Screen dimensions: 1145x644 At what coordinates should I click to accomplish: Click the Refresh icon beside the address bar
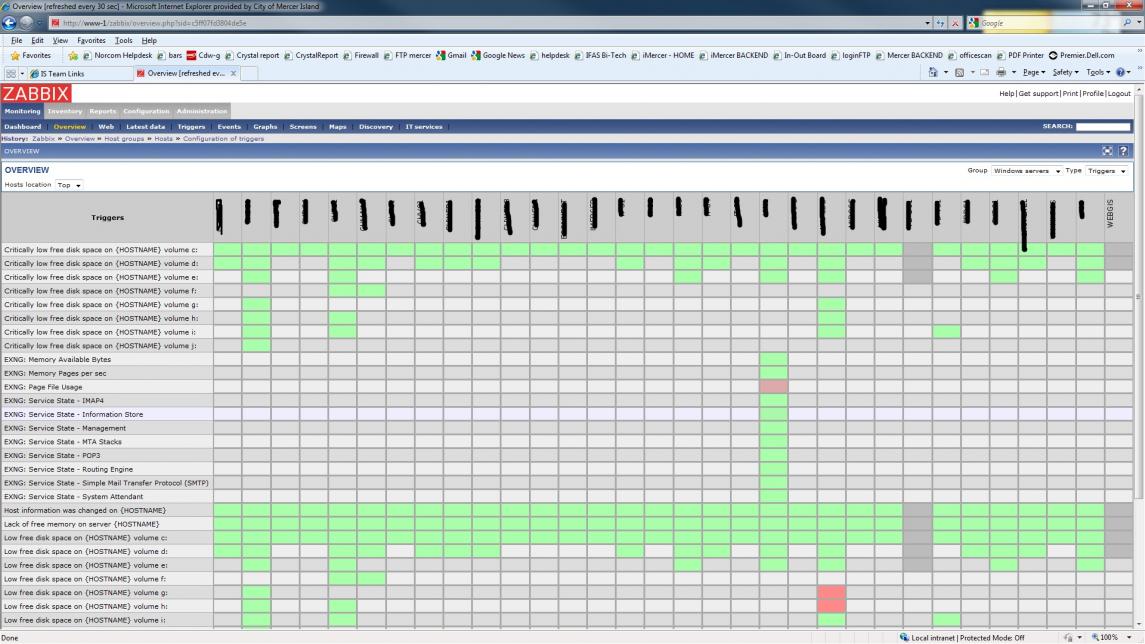click(941, 23)
